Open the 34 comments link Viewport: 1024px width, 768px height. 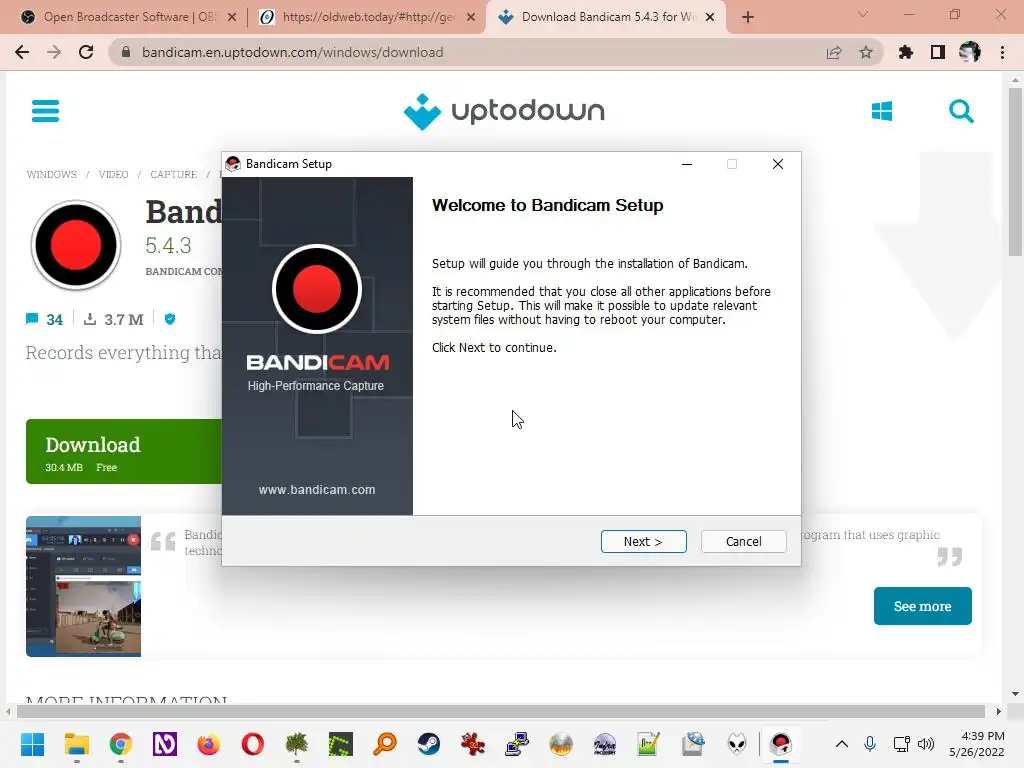[x=44, y=319]
